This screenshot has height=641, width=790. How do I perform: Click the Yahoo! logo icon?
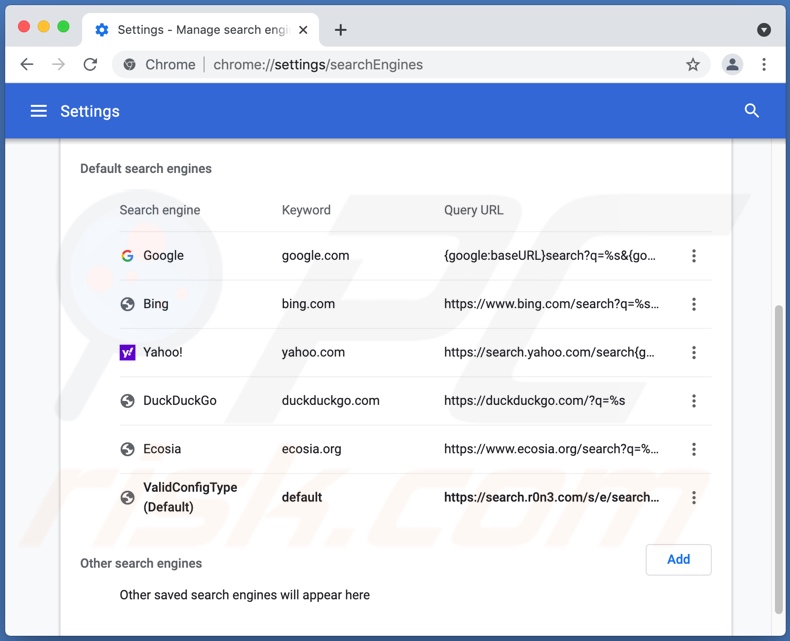tap(127, 353)
